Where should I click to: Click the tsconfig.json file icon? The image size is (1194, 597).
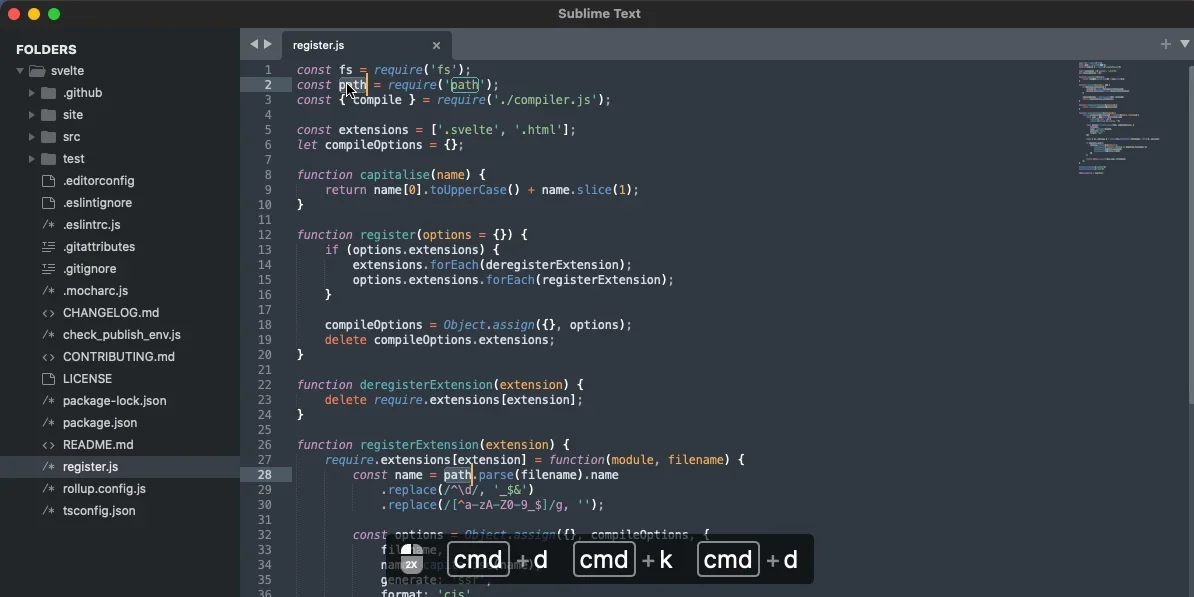coord(49,511)
